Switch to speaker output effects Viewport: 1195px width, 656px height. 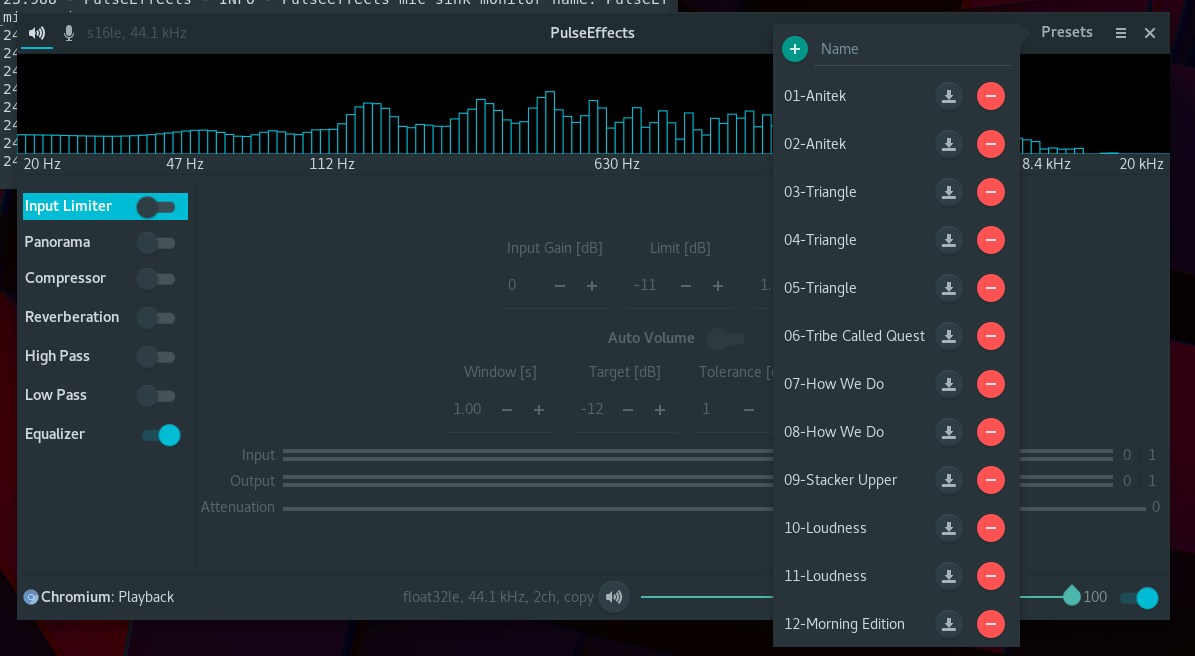tap(37, 33)
